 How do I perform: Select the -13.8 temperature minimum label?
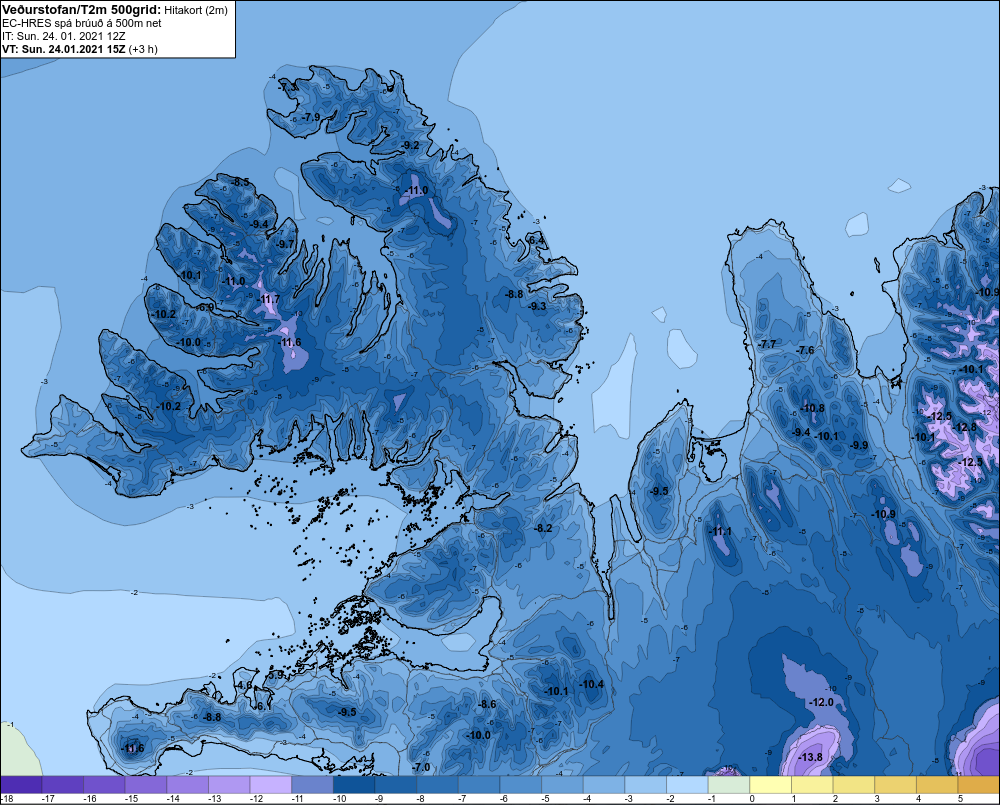pos(810,757)
